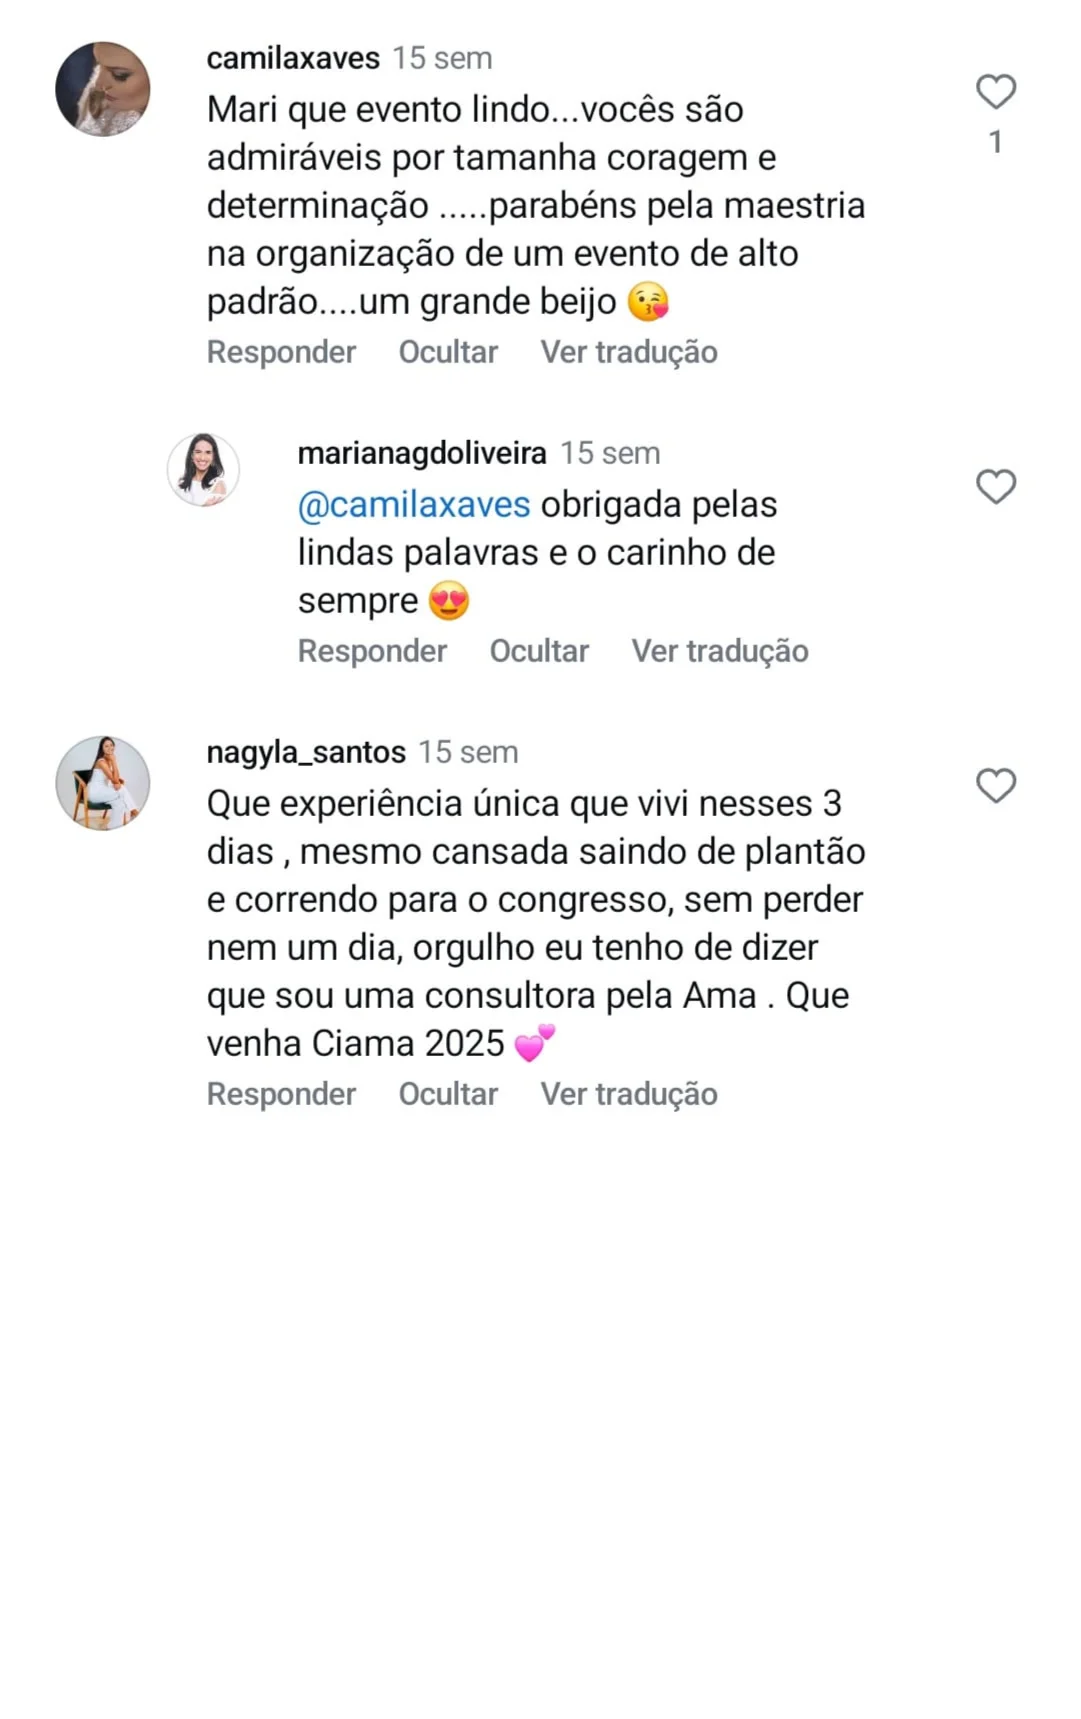Hide nagyla_santos's comment with Ocultar
Screen dimensions: 1081x1719
point(448,1094)
